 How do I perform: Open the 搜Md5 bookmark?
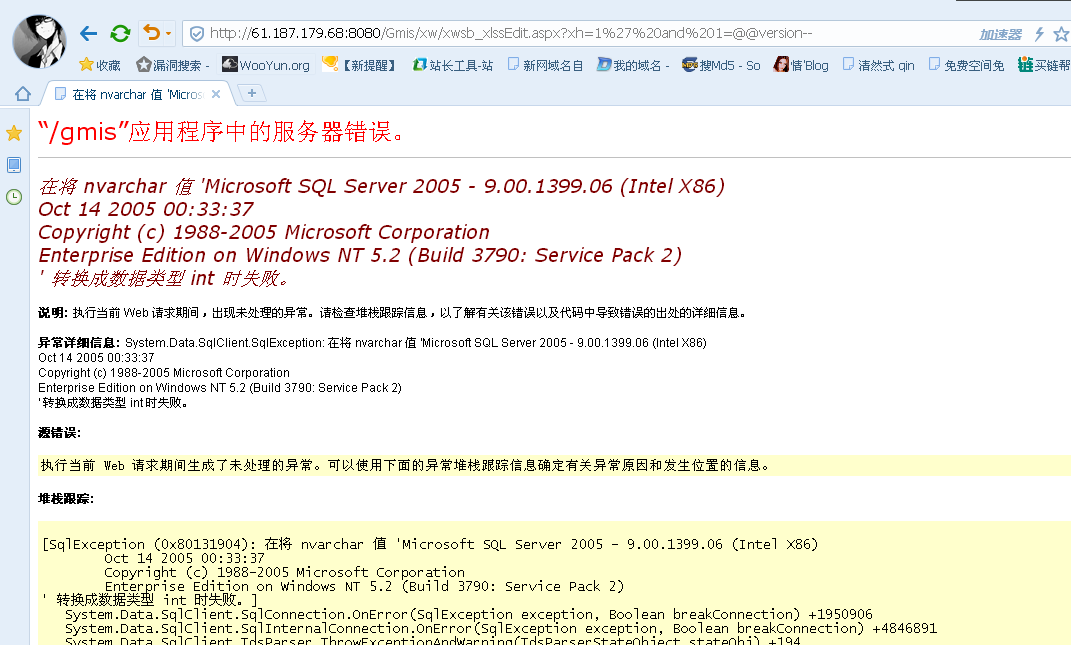coord(721,65)
